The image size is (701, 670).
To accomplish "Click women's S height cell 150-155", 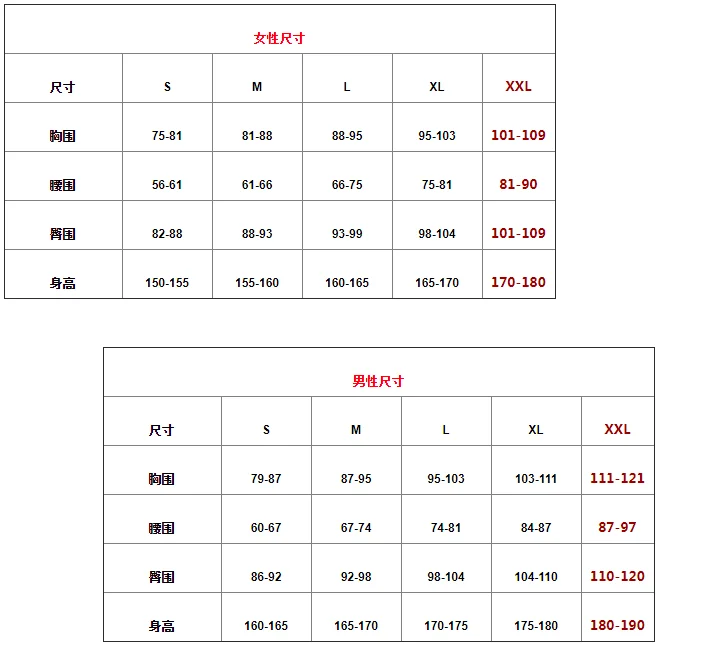I will (x=167, y=283).
